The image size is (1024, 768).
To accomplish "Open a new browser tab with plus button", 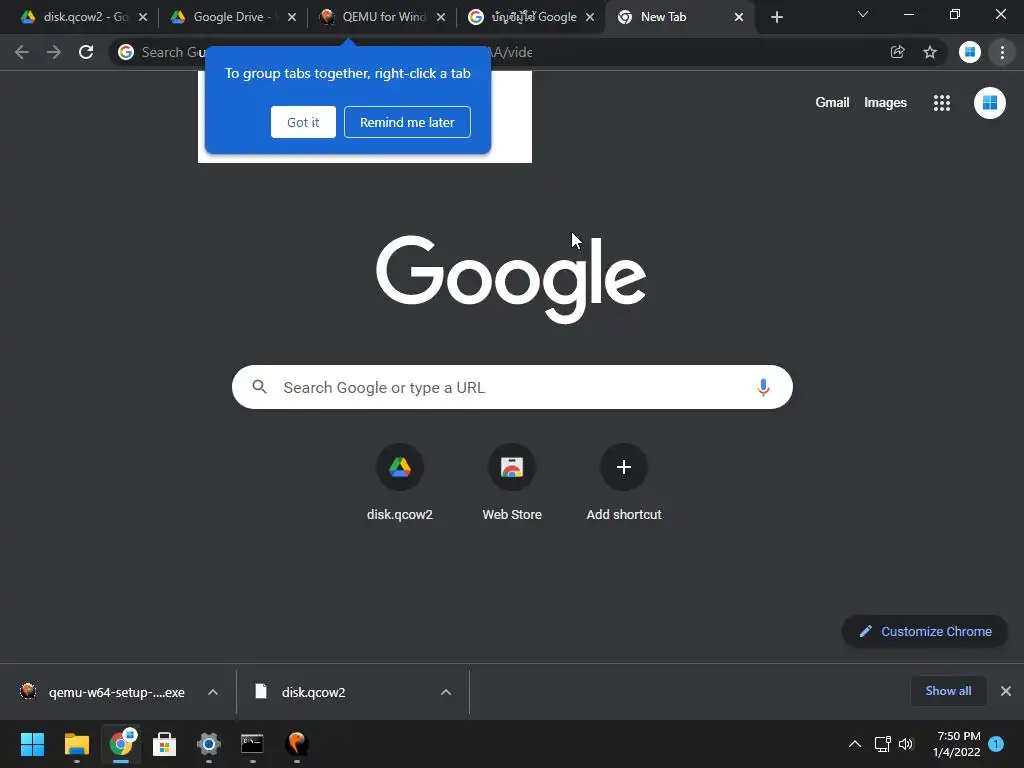I will pyautogui.click(x=776, y=18).
